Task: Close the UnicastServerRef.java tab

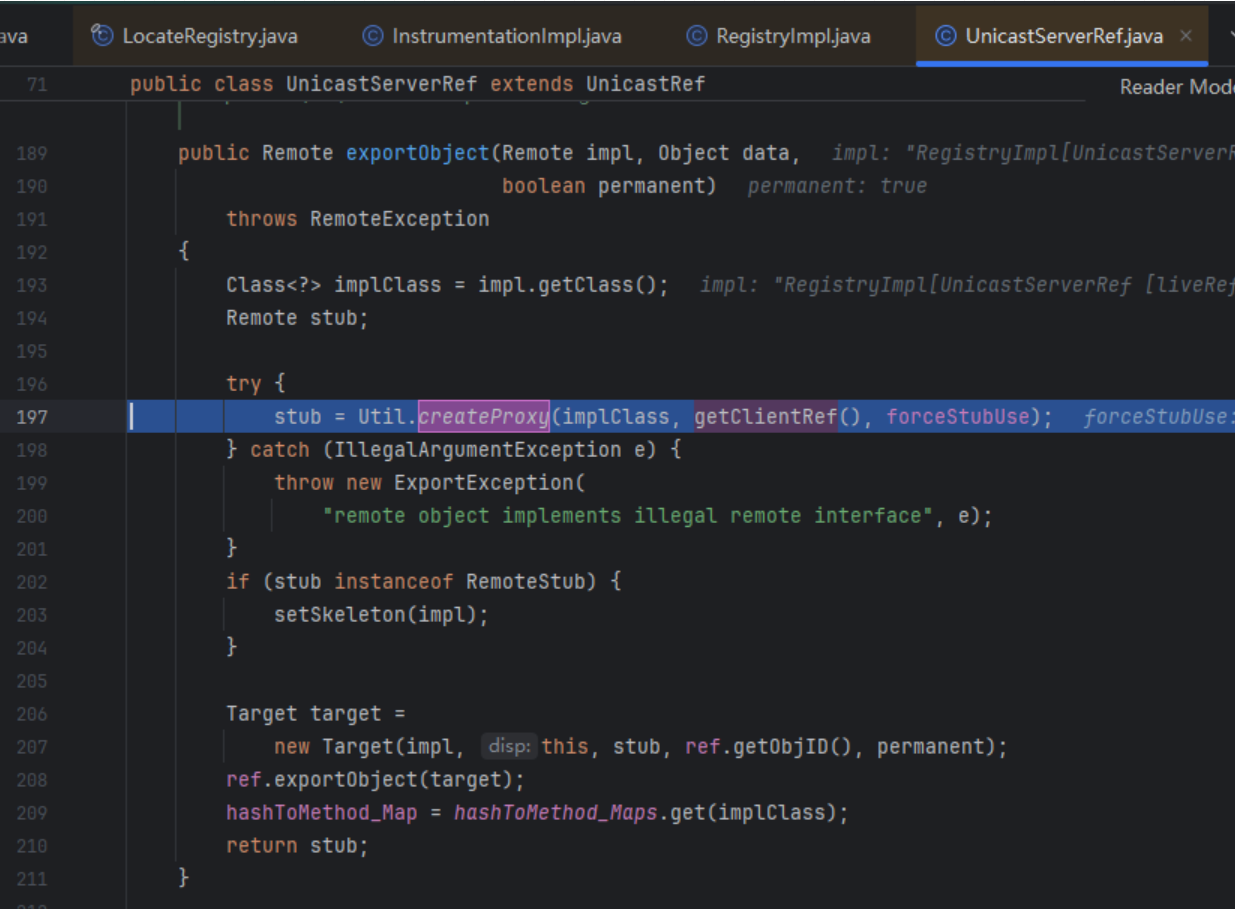Action: tap(1186, 36)
